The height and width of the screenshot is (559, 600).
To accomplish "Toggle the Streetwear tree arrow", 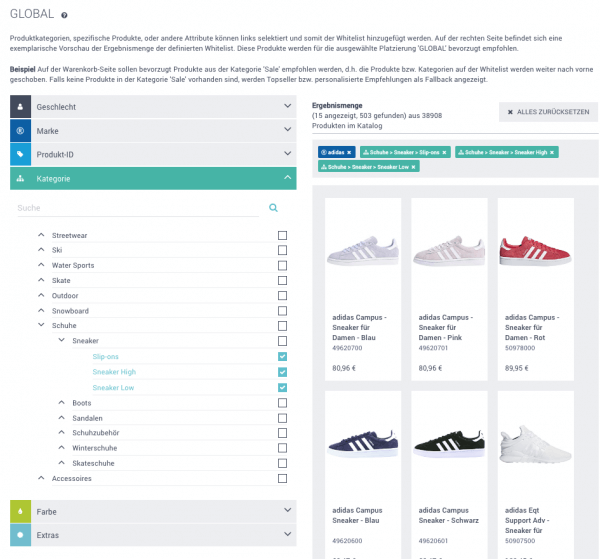I will 41,235.
